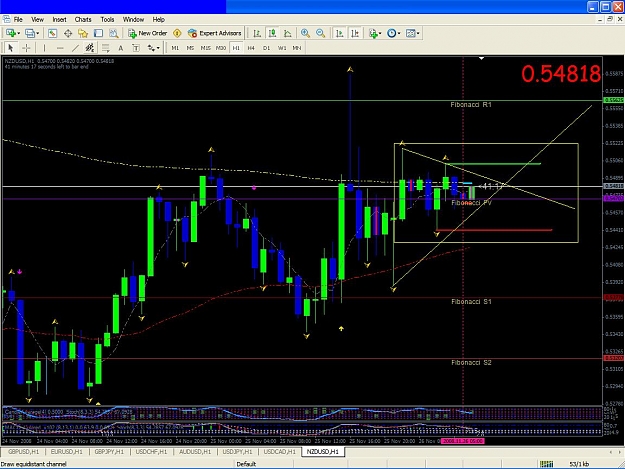The image size is (625, 469).
Task: Expand the New Chart dropdown arrow
Action: point(18,33)
